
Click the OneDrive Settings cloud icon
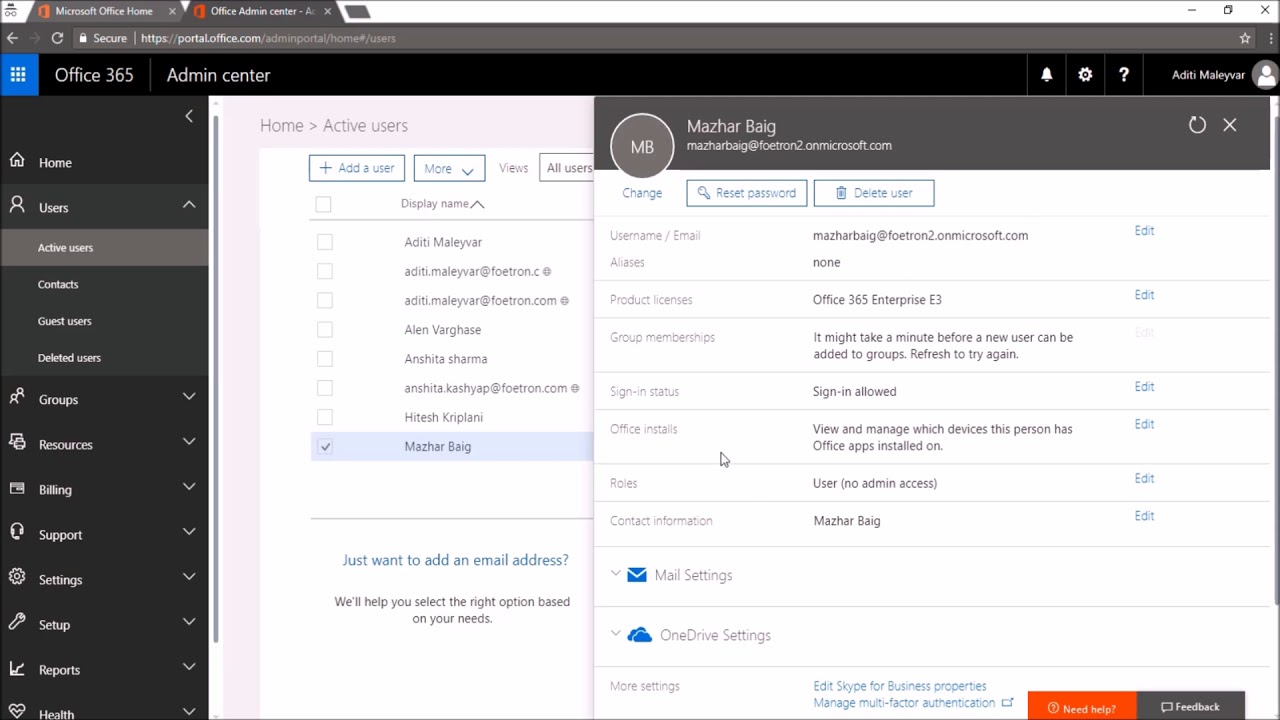(x=640, y=635)
